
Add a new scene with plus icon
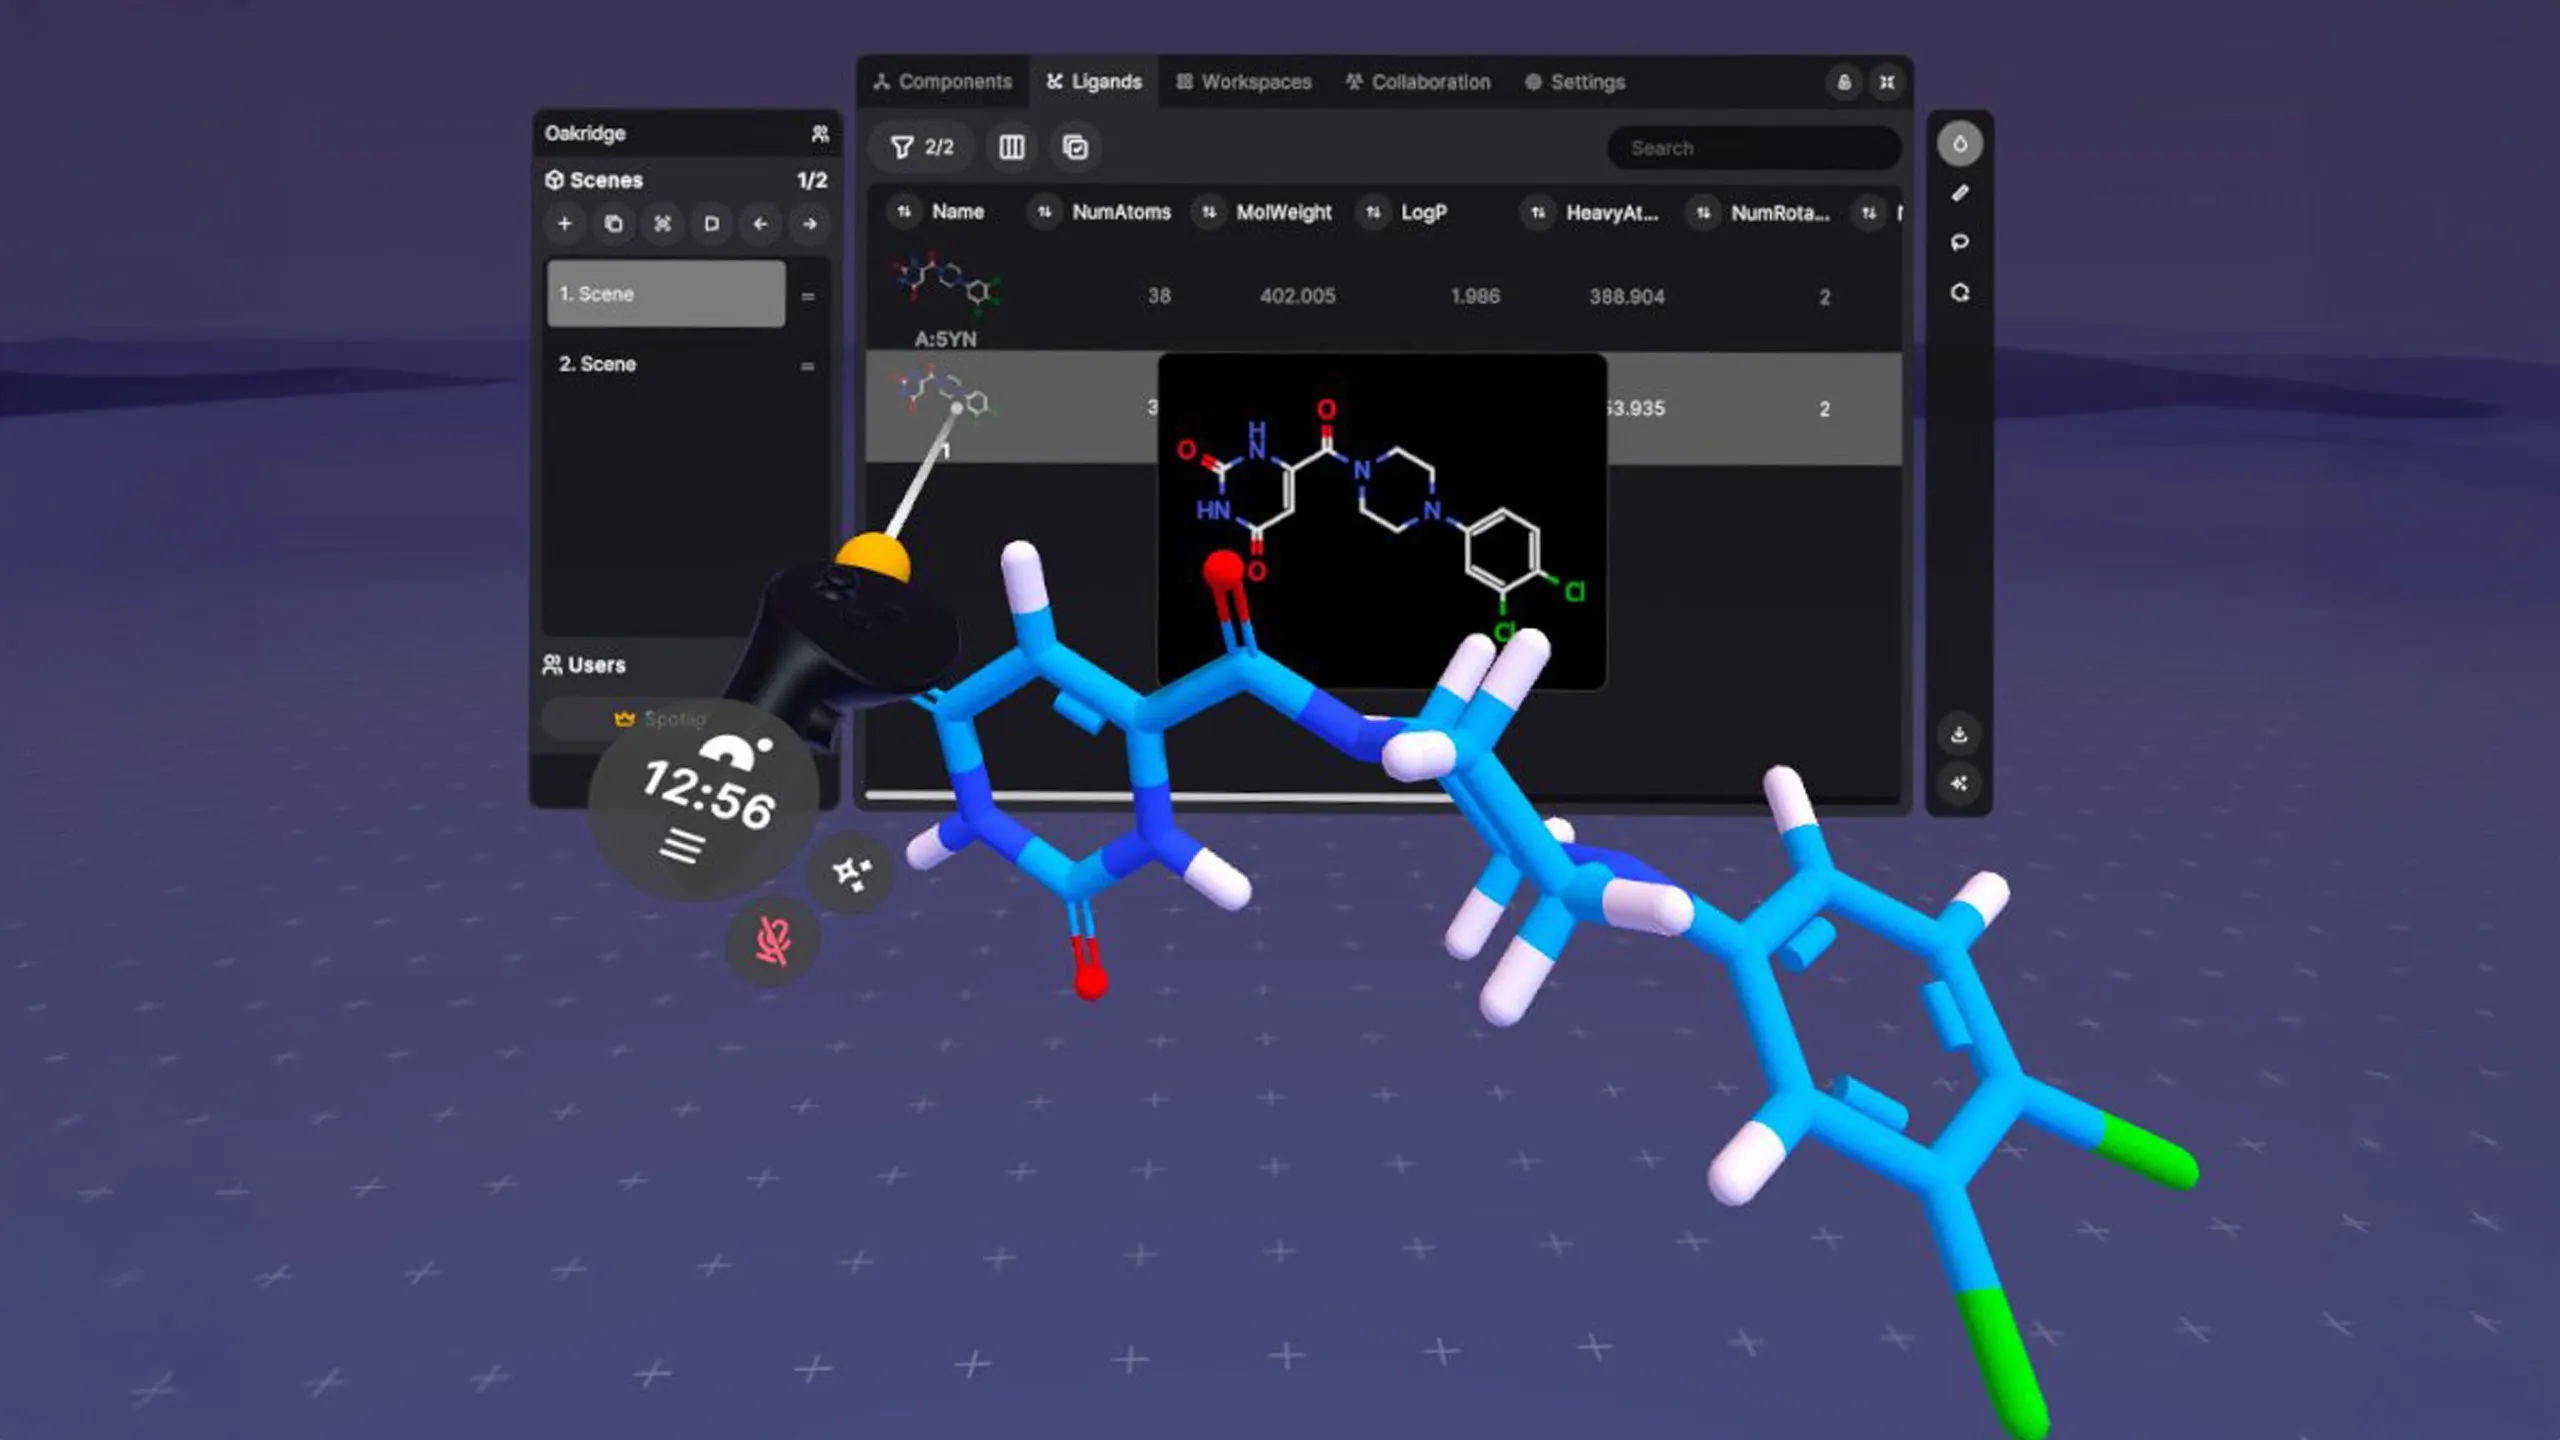point(564,224)
